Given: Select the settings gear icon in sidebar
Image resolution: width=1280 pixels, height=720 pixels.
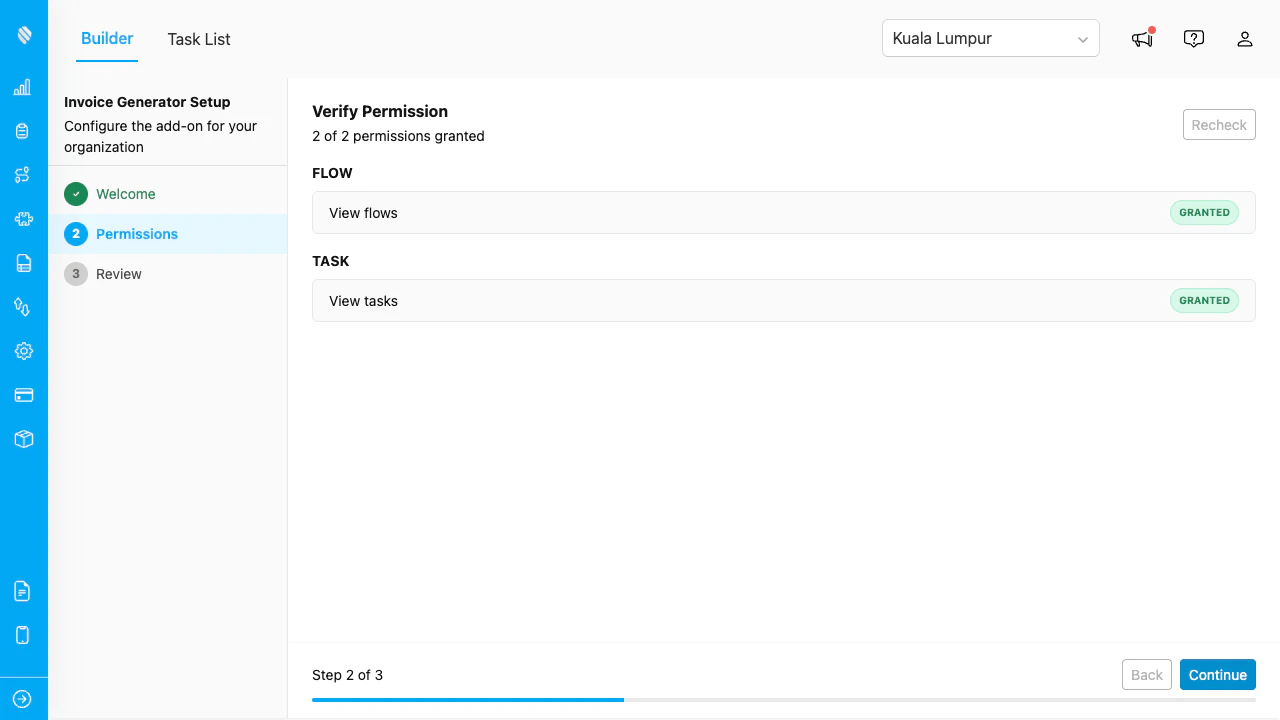Looking at the screenshot, I should click(22, 351).
